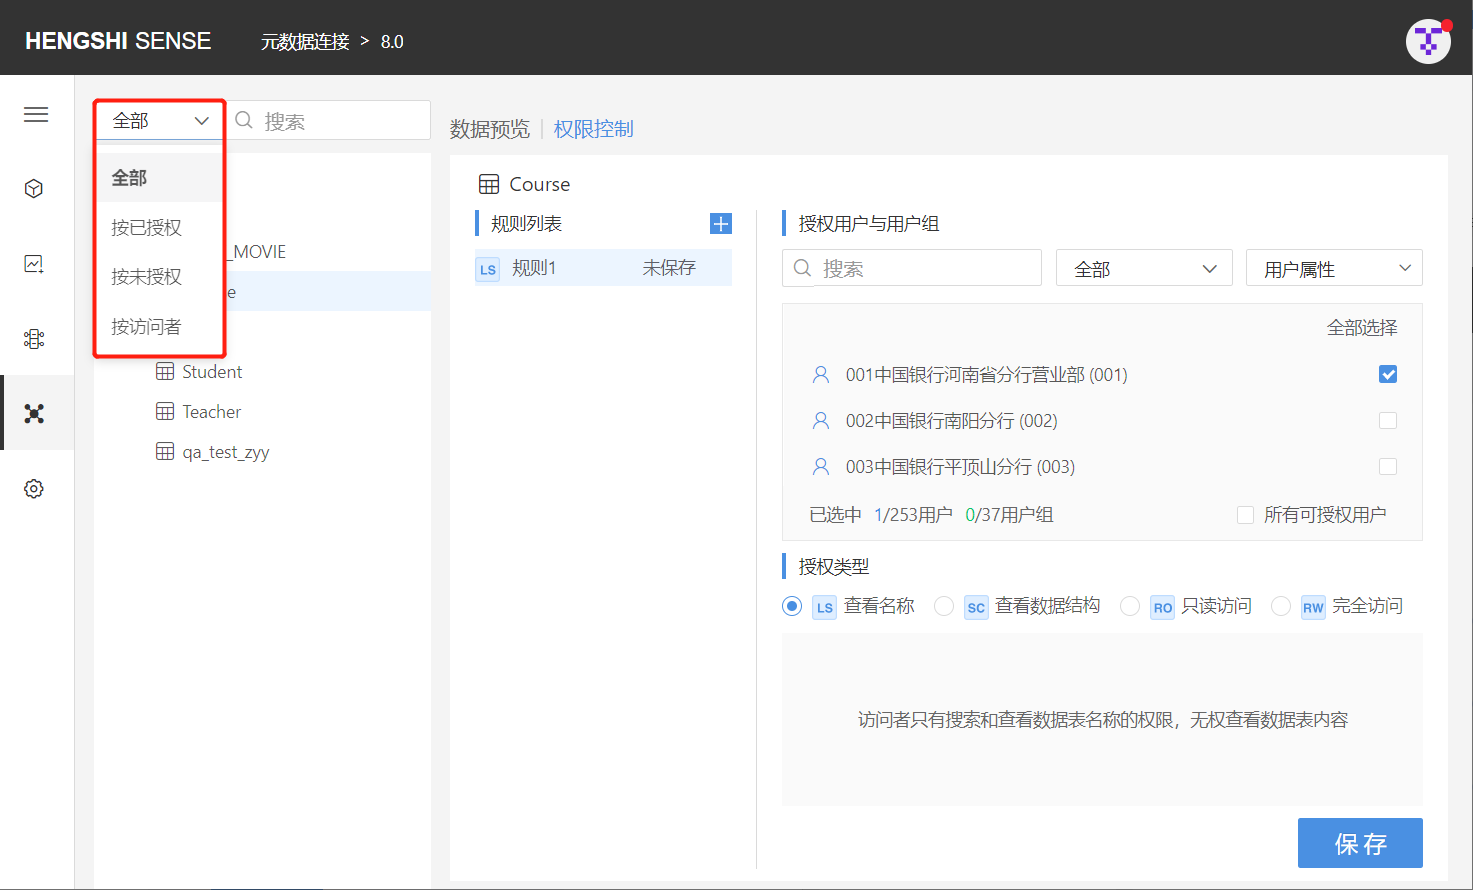The image size is (1473, 890).
Task: Click 全部选择 link
Action: [x=1362, y=328]
